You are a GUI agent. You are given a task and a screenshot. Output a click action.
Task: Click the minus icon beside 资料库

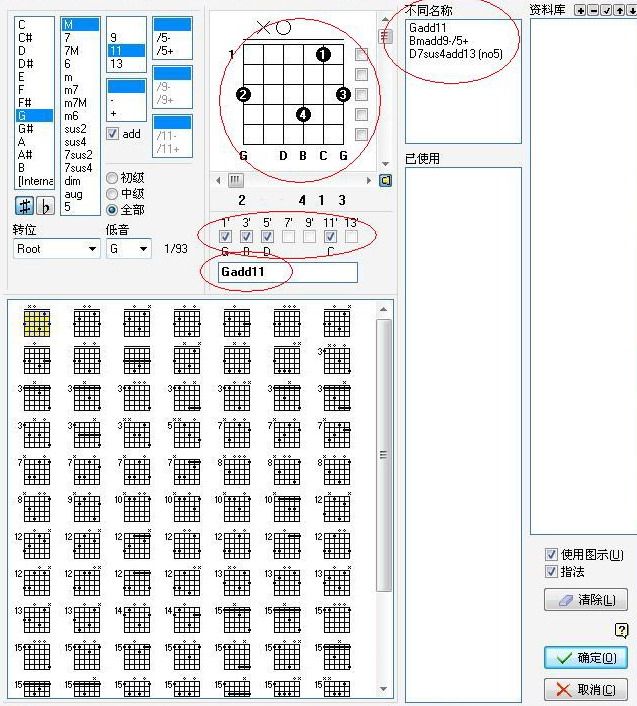593,10
